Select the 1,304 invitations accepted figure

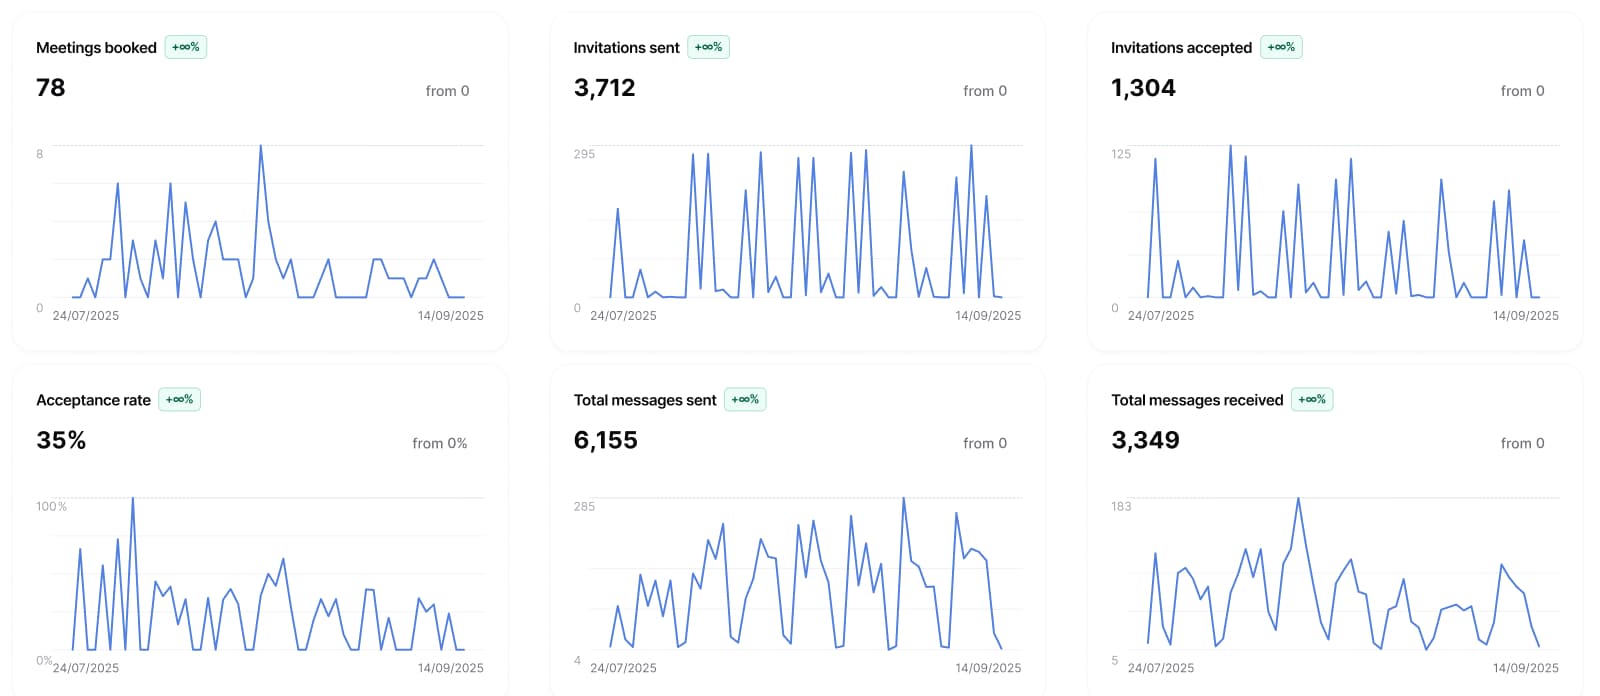(x=1143, y=88)
